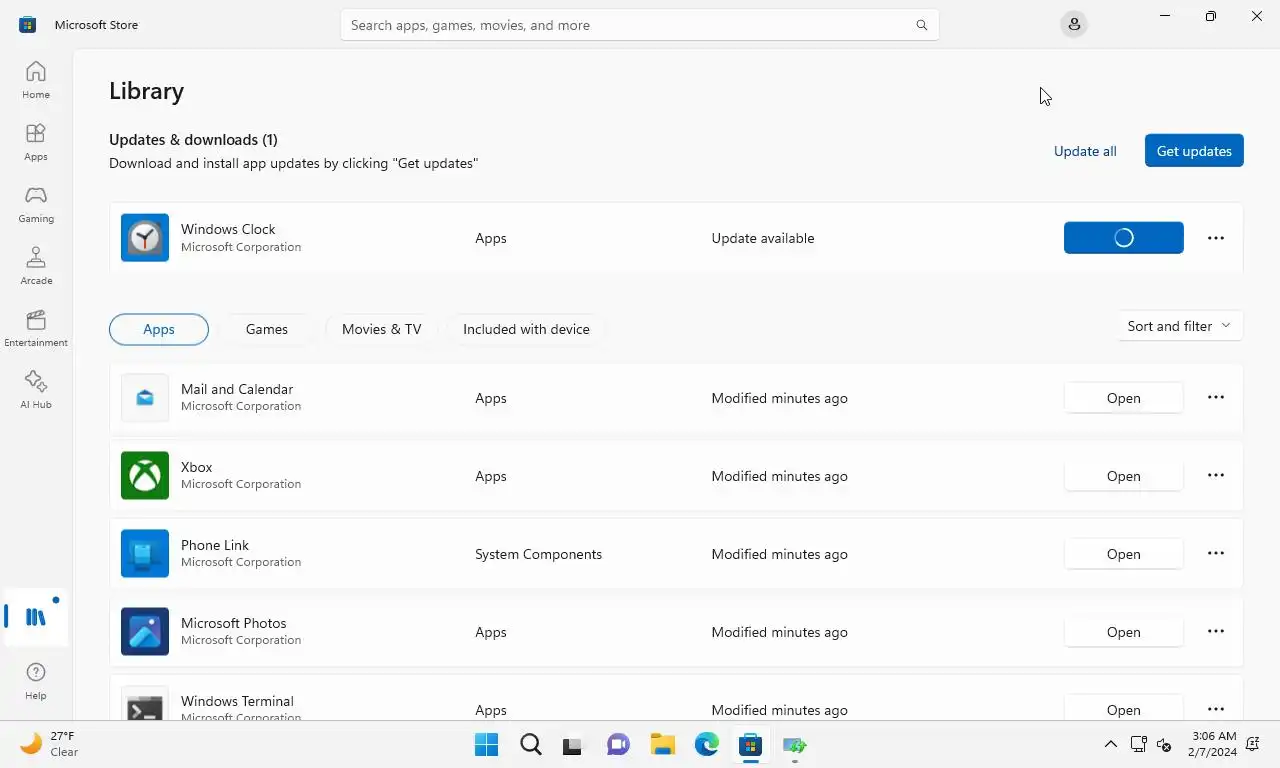Open more options for Windows Clock
The height and width of the screenshot is (768, 1280).
click(x=1216, y=238)
